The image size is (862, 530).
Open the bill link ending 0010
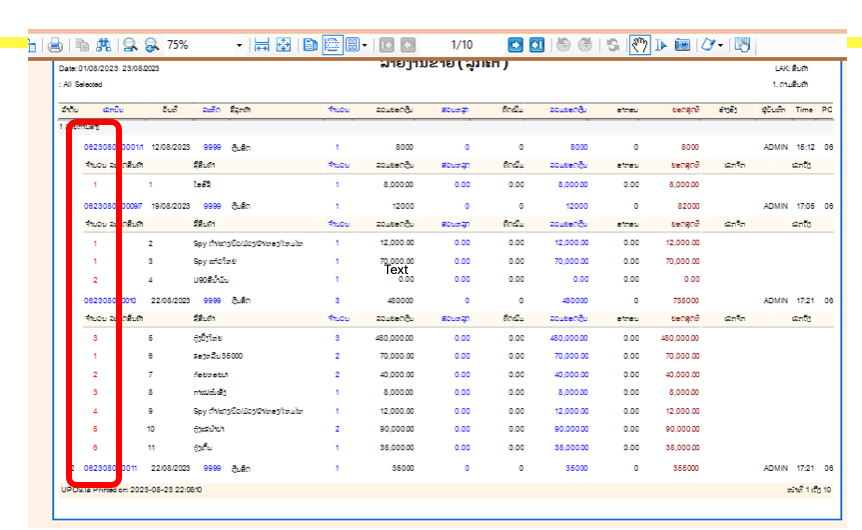110,301
